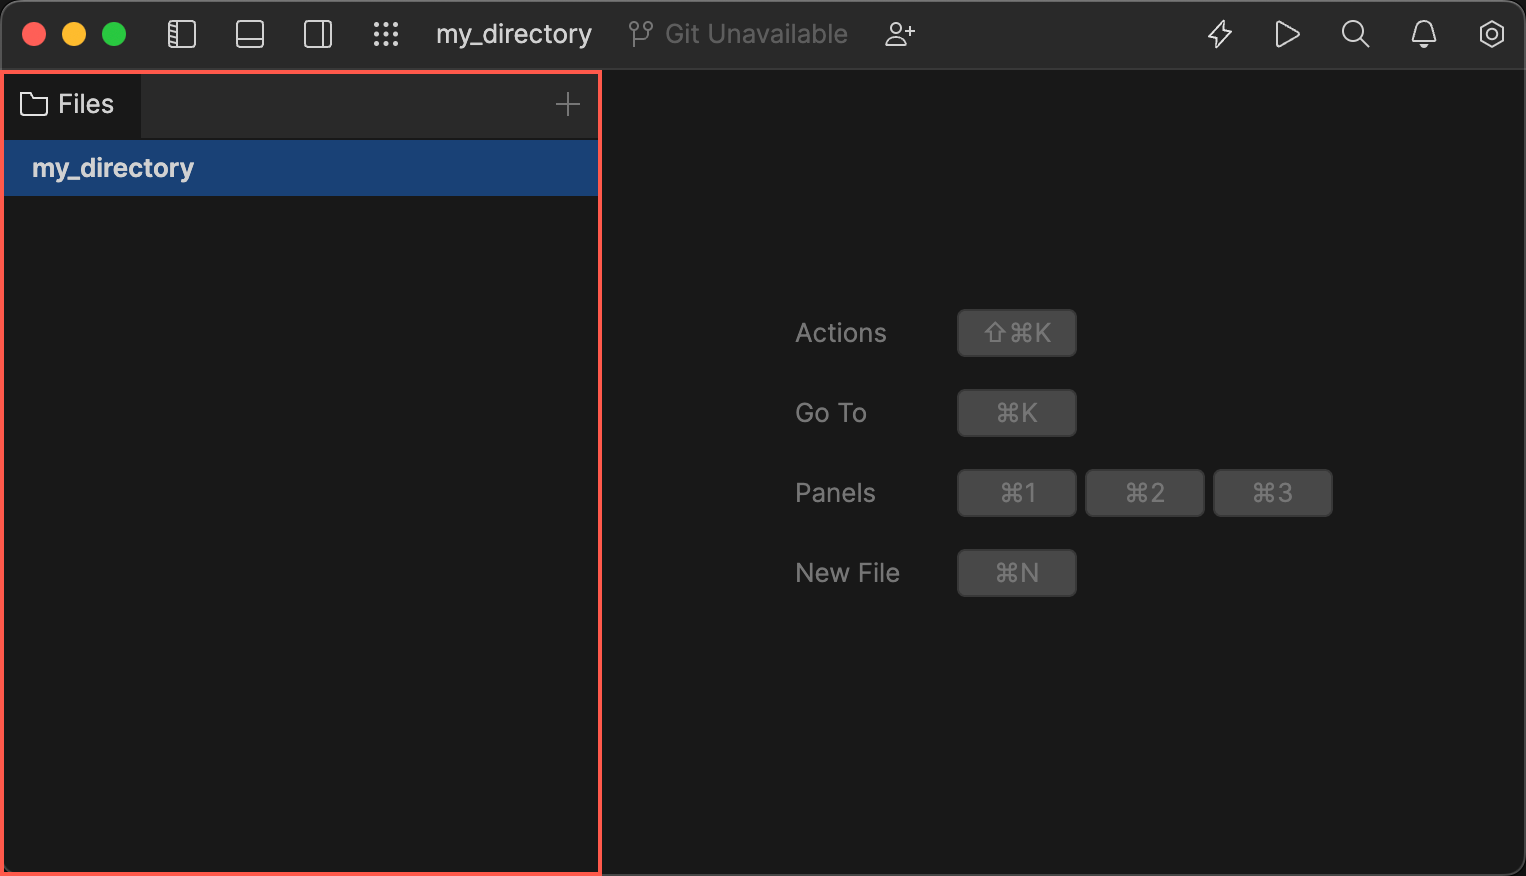Image resolution: width=1526 pixels, height=876 pixels.
Task: Open the inline assistant lightning icon
Action: pyautogui.click(x=1220, y=33)
